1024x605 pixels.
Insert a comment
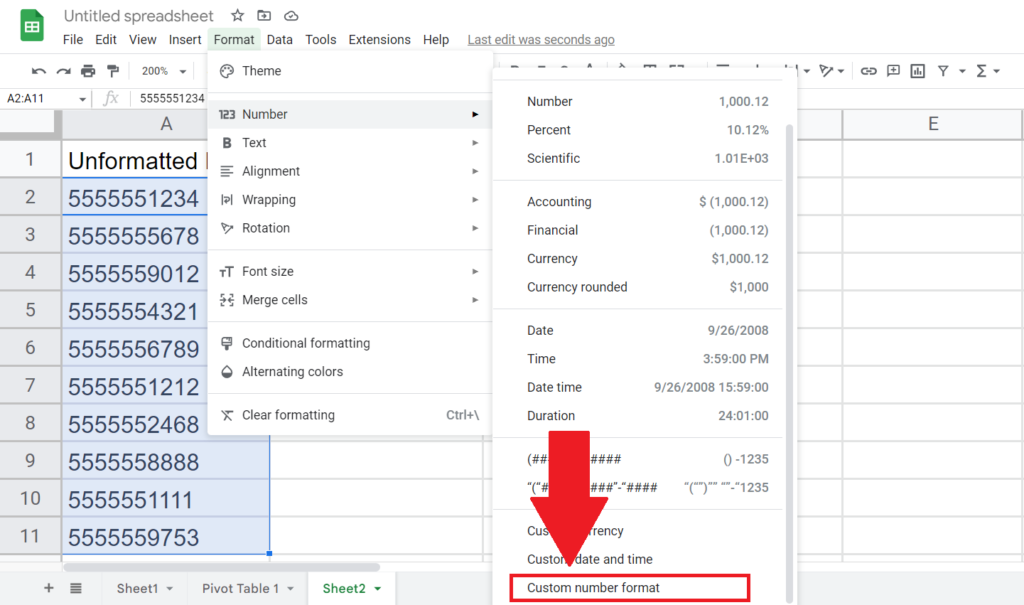click(x=893, y=71)
